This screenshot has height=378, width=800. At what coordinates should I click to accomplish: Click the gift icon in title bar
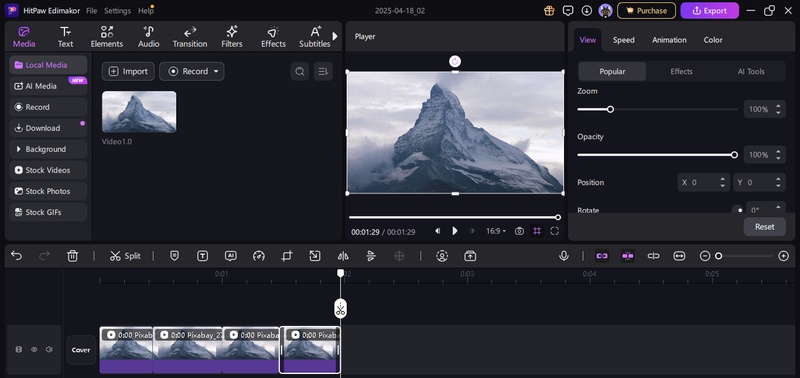[549, 10]
